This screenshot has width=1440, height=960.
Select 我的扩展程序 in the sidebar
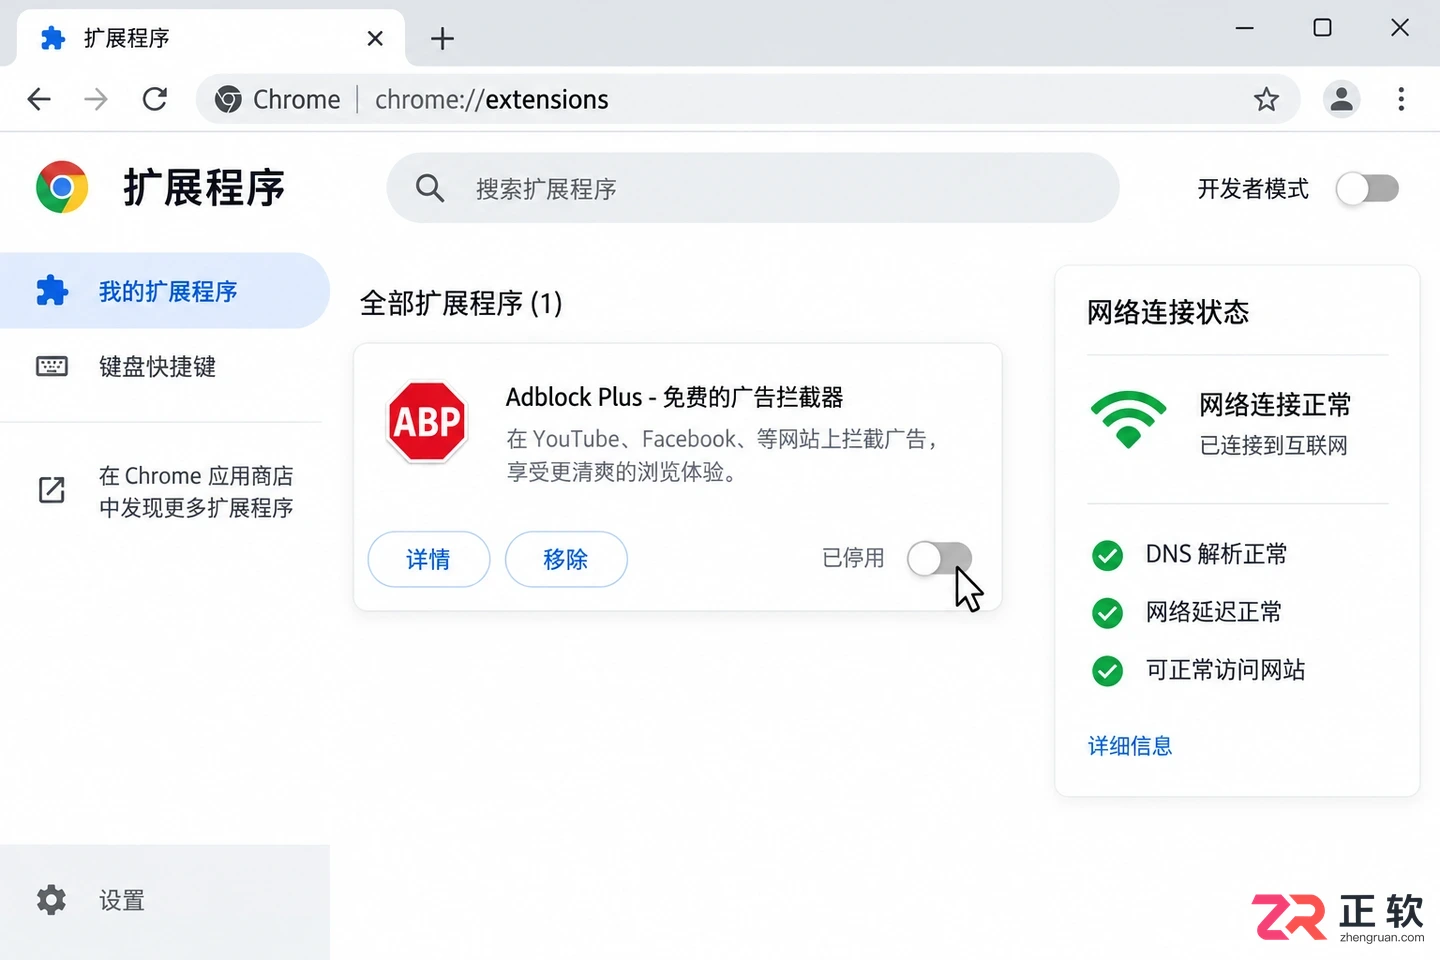click(x=165, y=291)
